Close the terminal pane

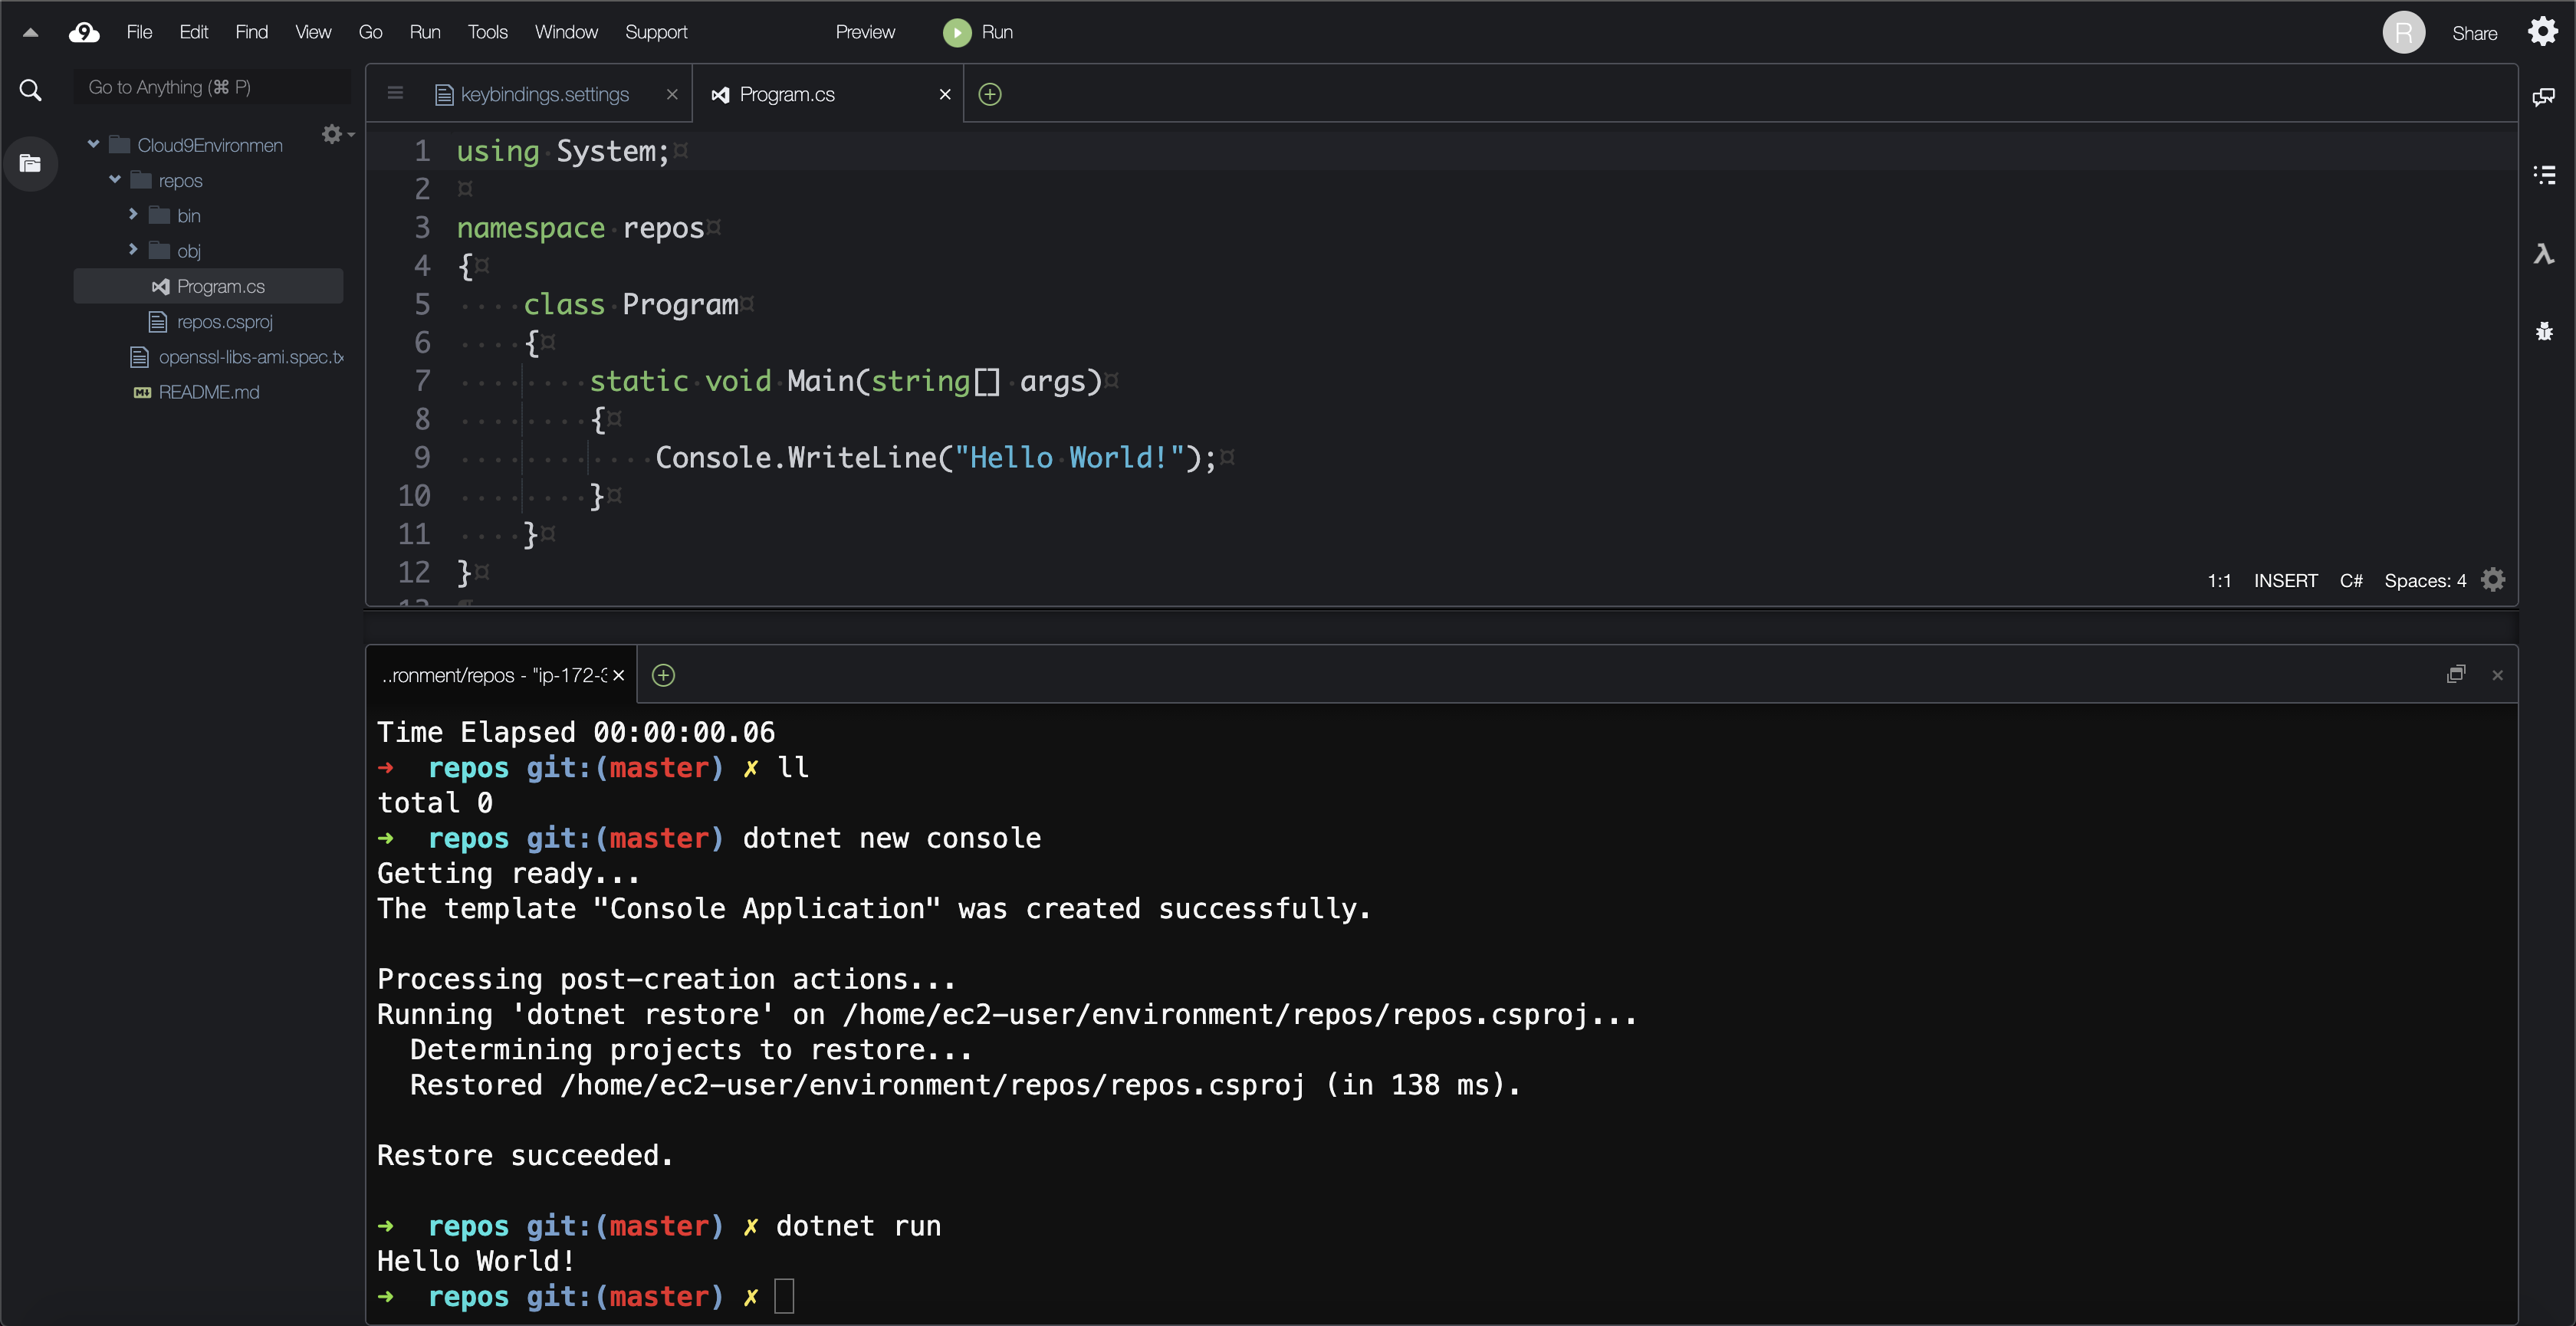tap(2497, 675)
